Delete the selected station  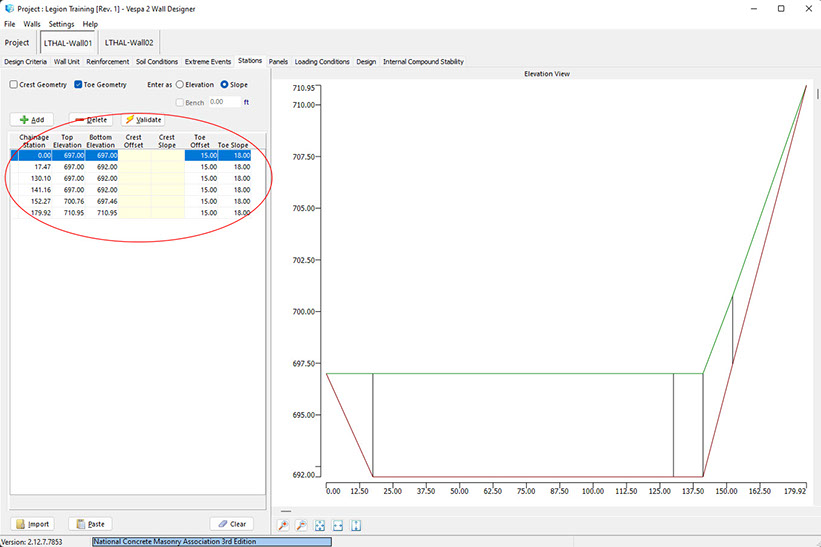coord(90,119)
